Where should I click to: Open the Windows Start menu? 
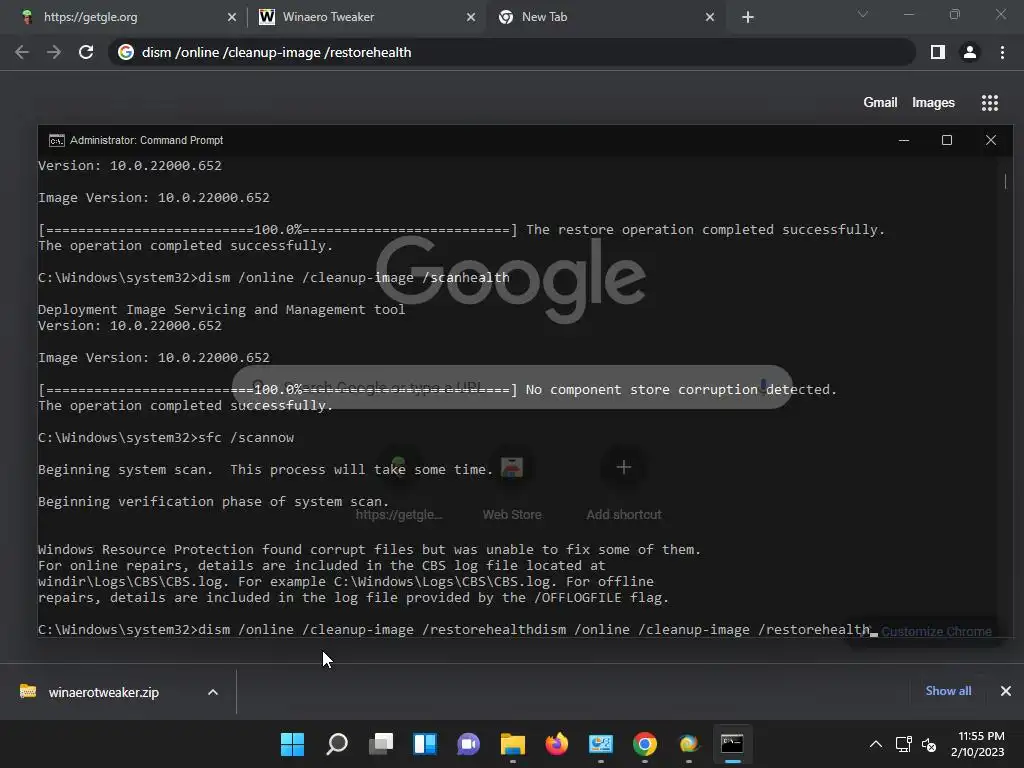(x=293, y=744)
